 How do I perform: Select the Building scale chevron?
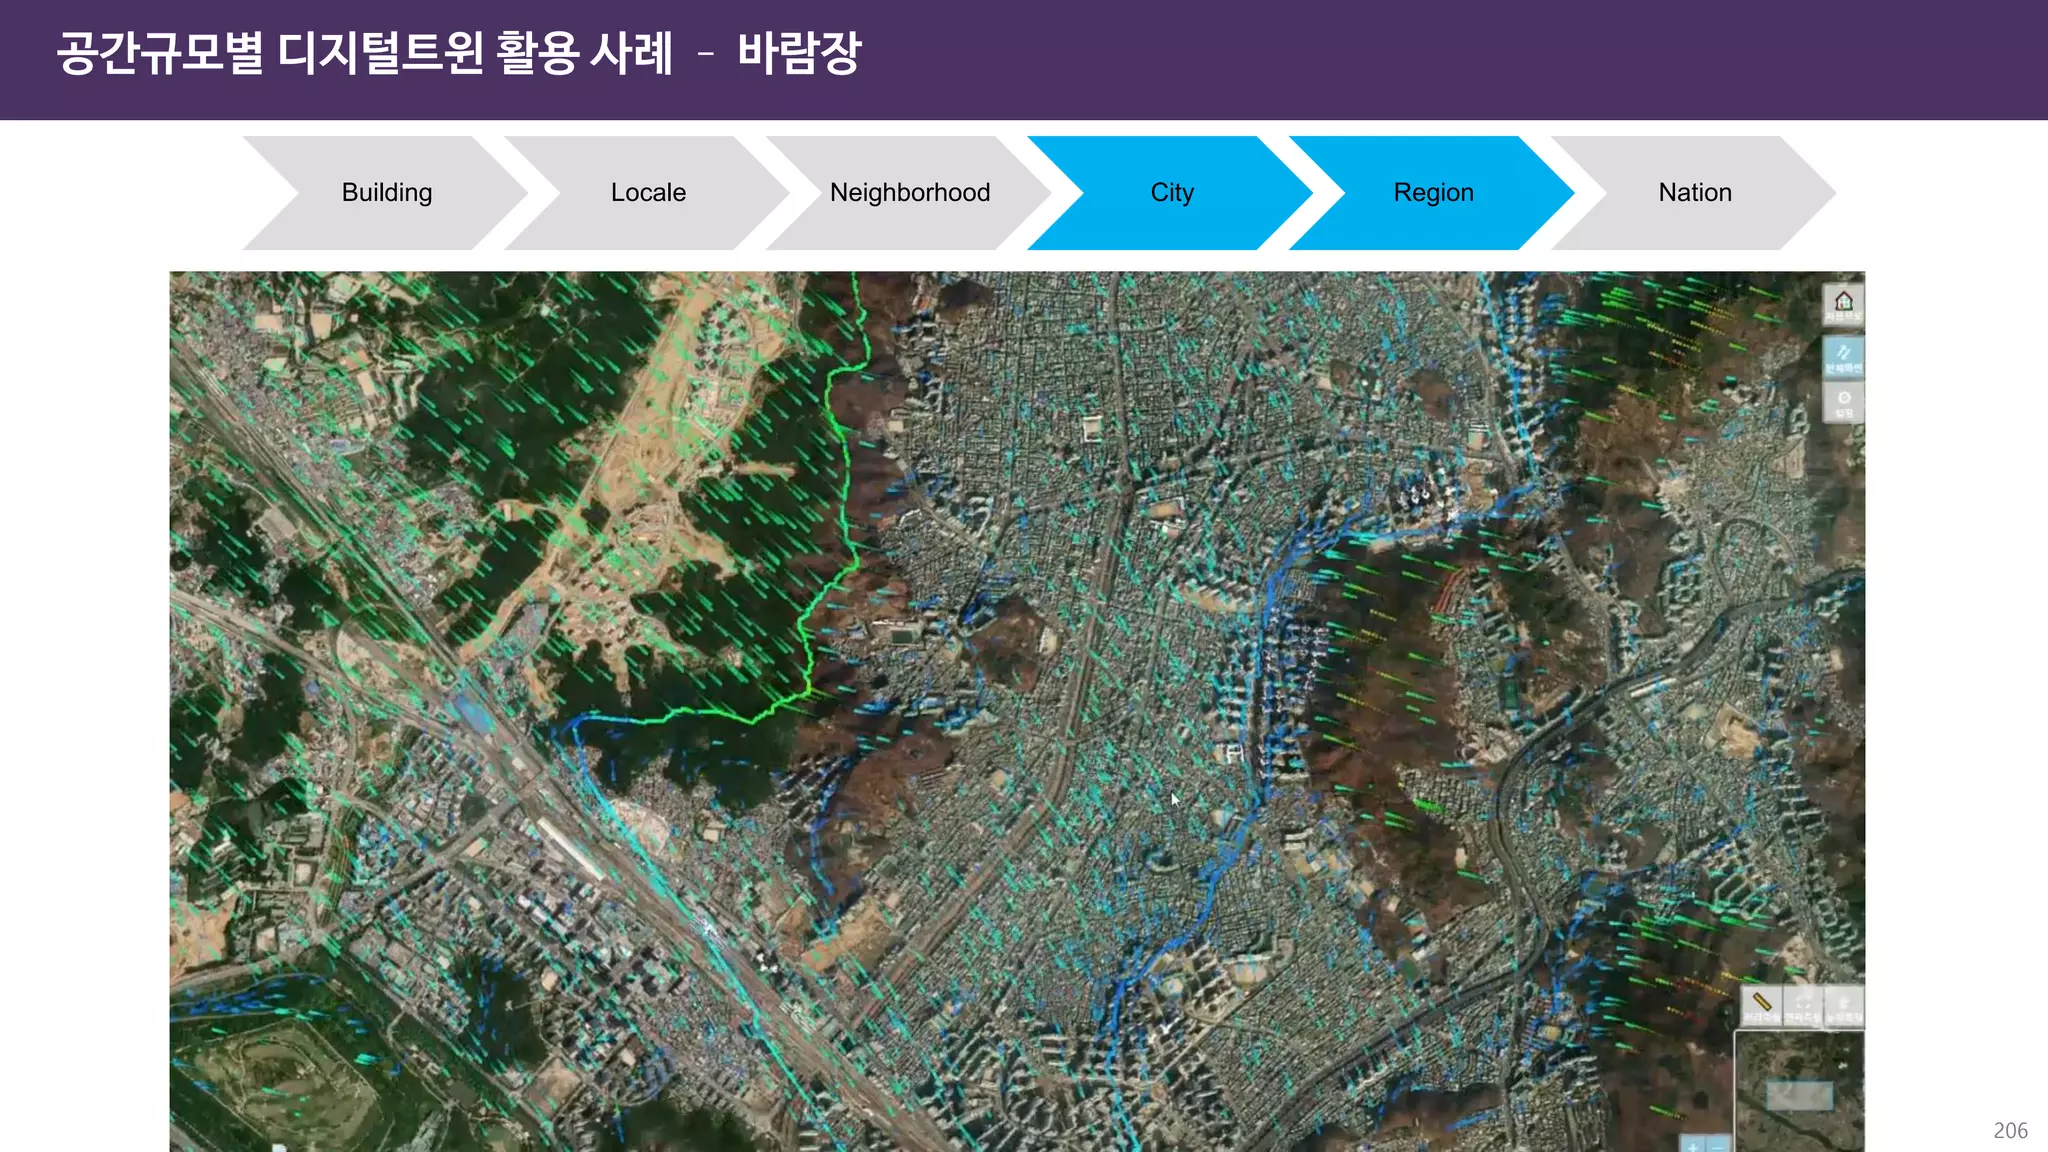point(386,193)
